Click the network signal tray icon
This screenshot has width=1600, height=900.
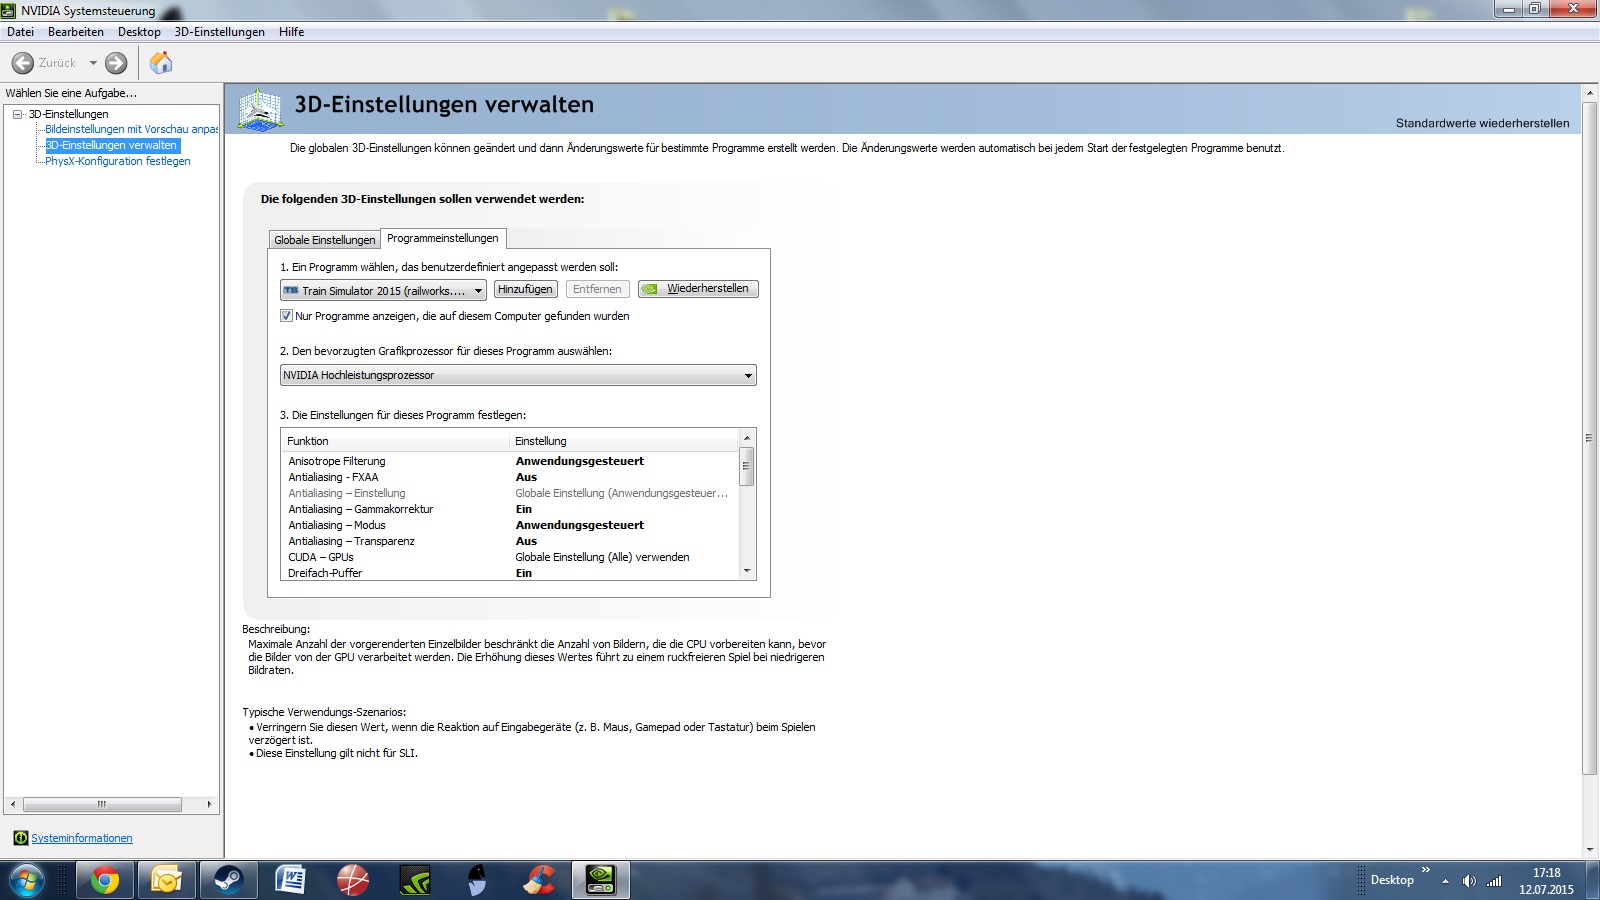click(x=1494, y=881)
